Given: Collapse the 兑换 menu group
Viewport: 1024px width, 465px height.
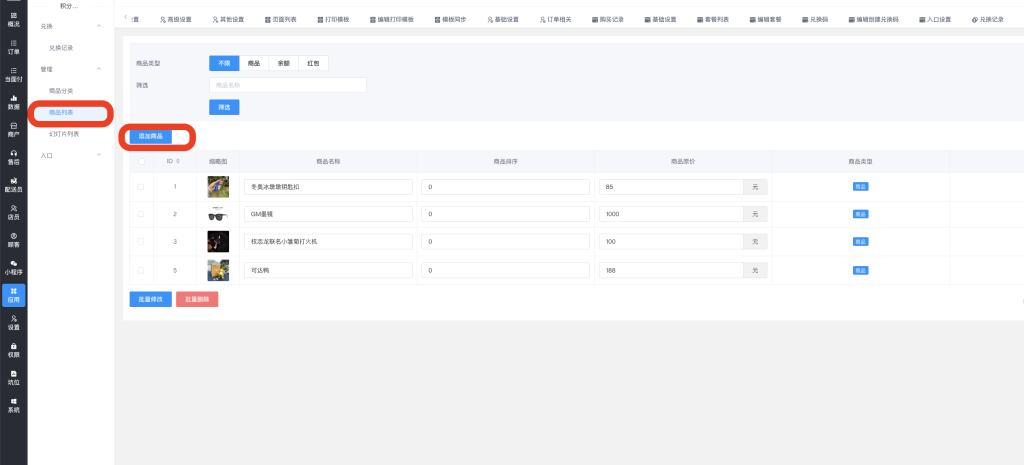Looking at the screenshot, I should click(99, 26).
